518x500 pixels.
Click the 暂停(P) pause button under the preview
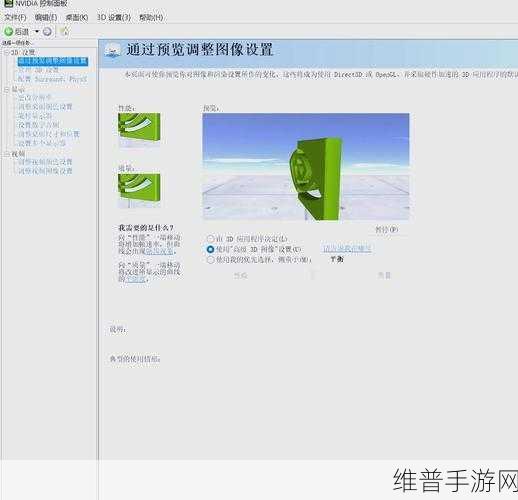[386, 230]
